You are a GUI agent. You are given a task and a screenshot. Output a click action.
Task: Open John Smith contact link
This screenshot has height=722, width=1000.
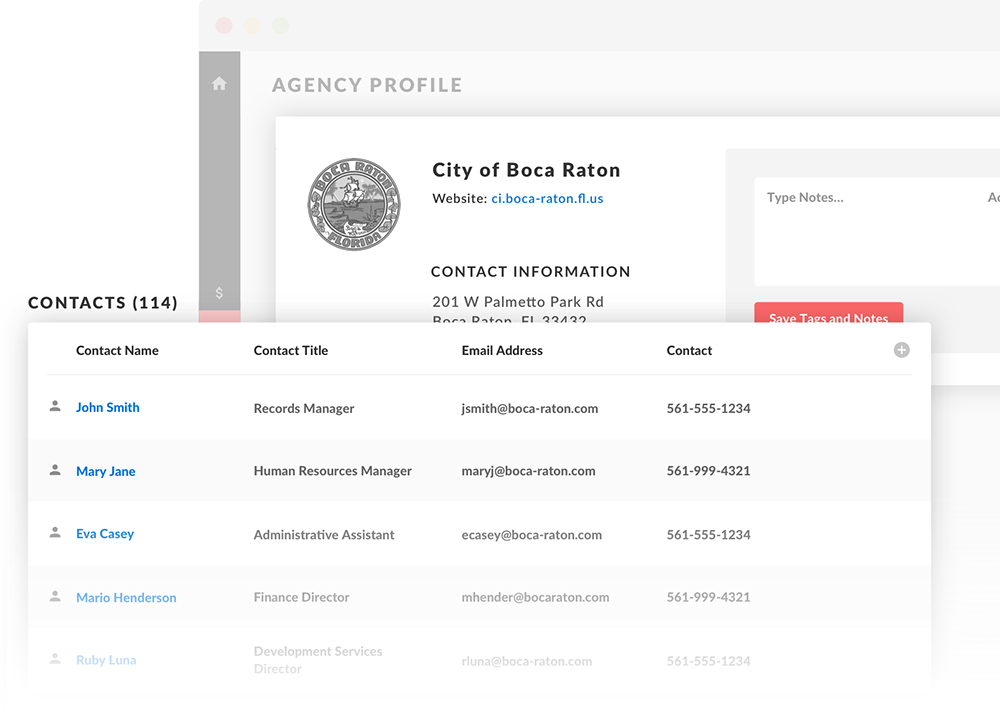(x=108, y=408)
